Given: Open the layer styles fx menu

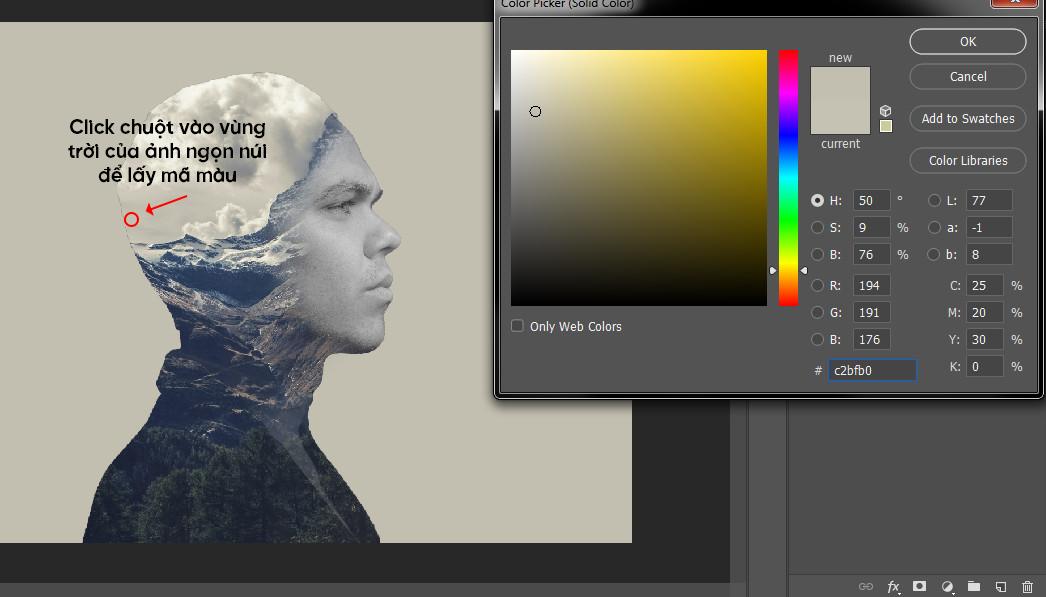Looking at the screenshot, I should pyautogui.click(x=893, y=586).
